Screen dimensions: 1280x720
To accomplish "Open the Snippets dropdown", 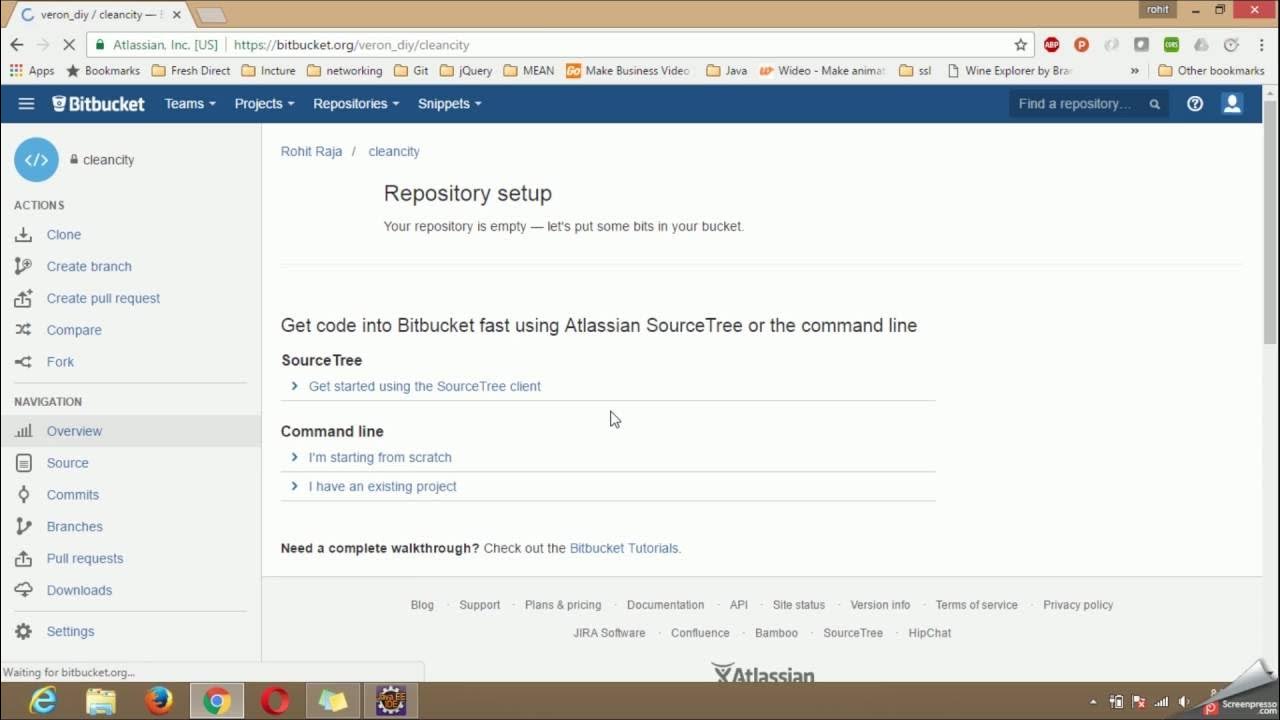I will [449, 104].
